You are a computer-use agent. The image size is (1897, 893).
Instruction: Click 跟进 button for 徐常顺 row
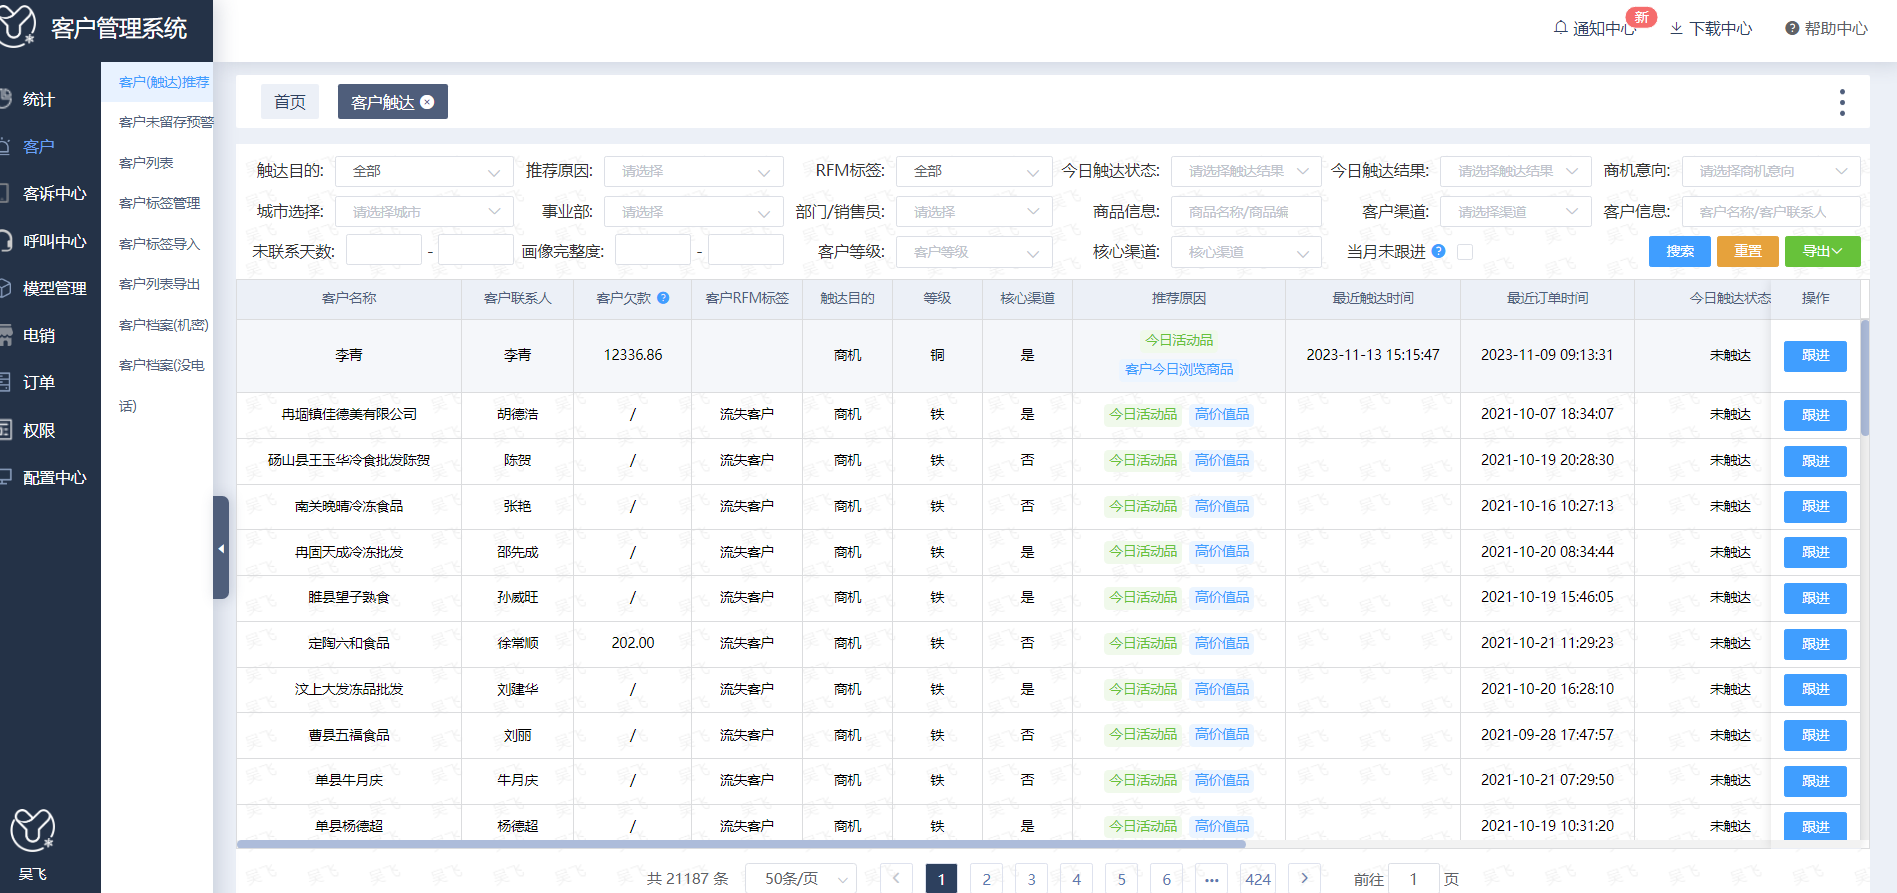click(1815, 644)
